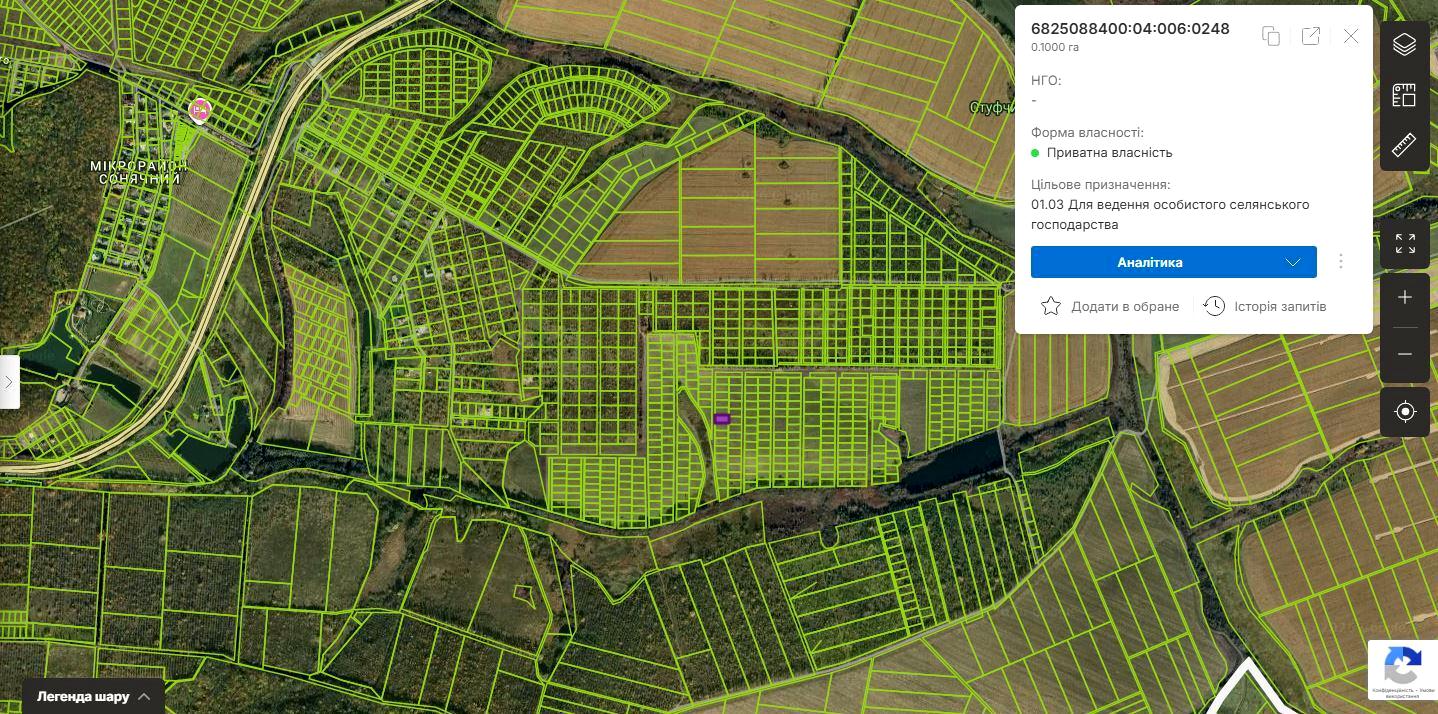Click the Форма власності label
Viewport: 1438px width, 714px height.
1087,132
